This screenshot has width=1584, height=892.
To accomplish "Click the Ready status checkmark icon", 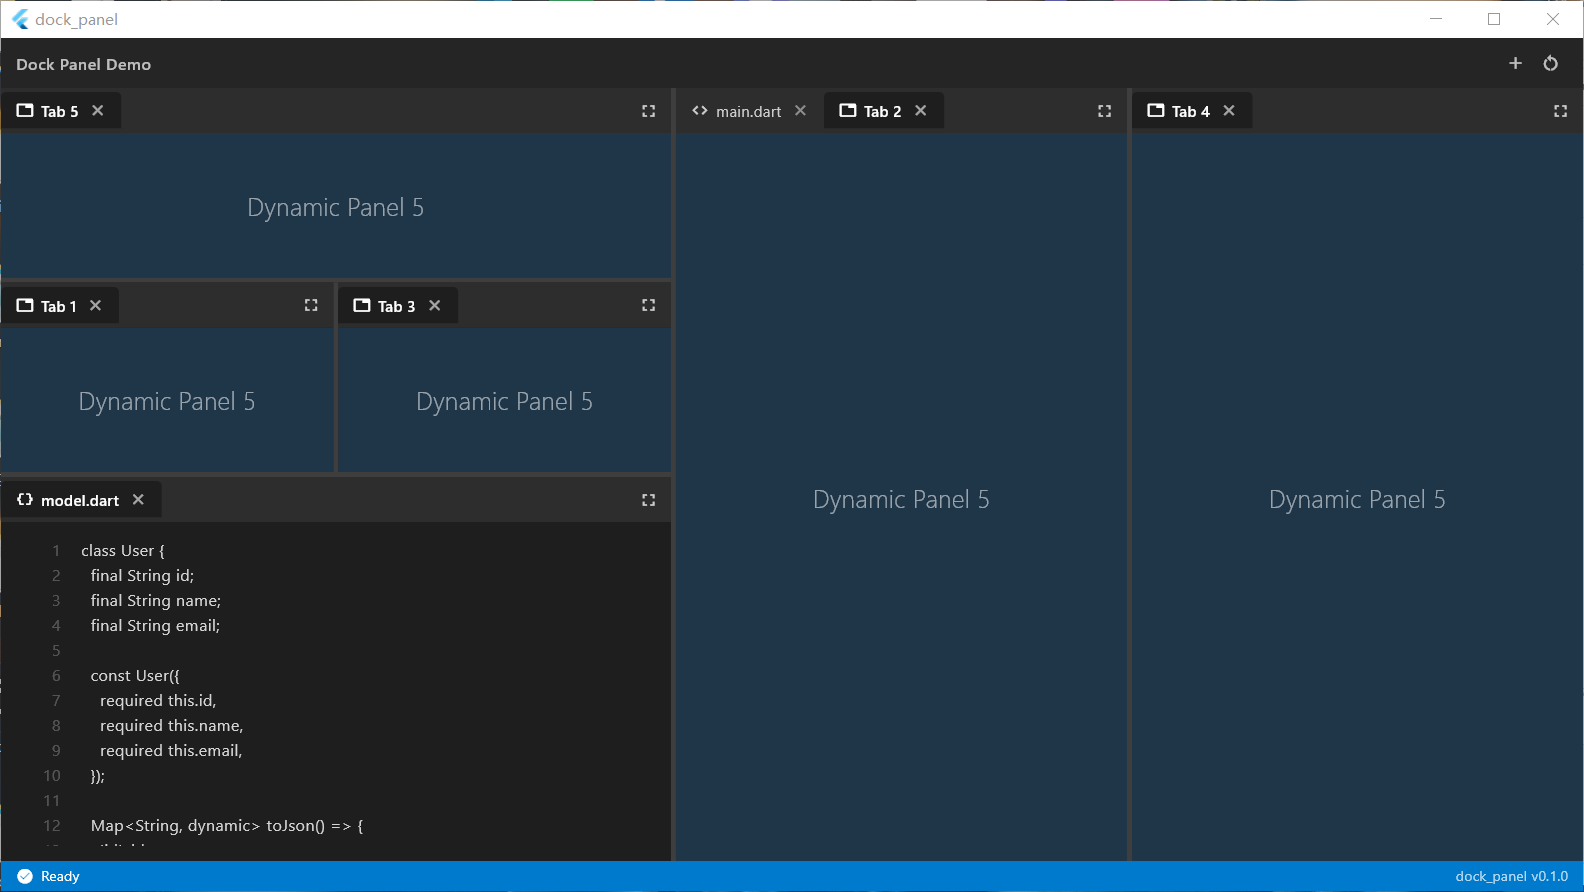I will pyautogui.click(x=25, y=876).
